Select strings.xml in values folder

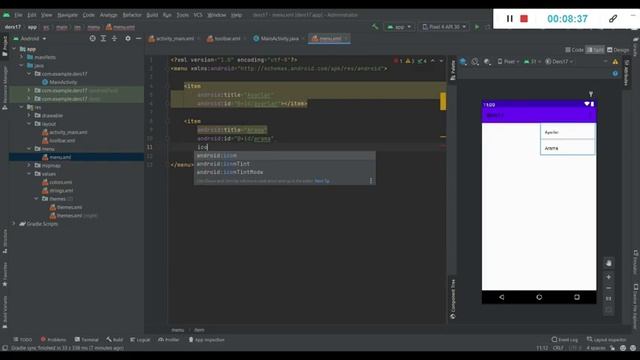61,191
